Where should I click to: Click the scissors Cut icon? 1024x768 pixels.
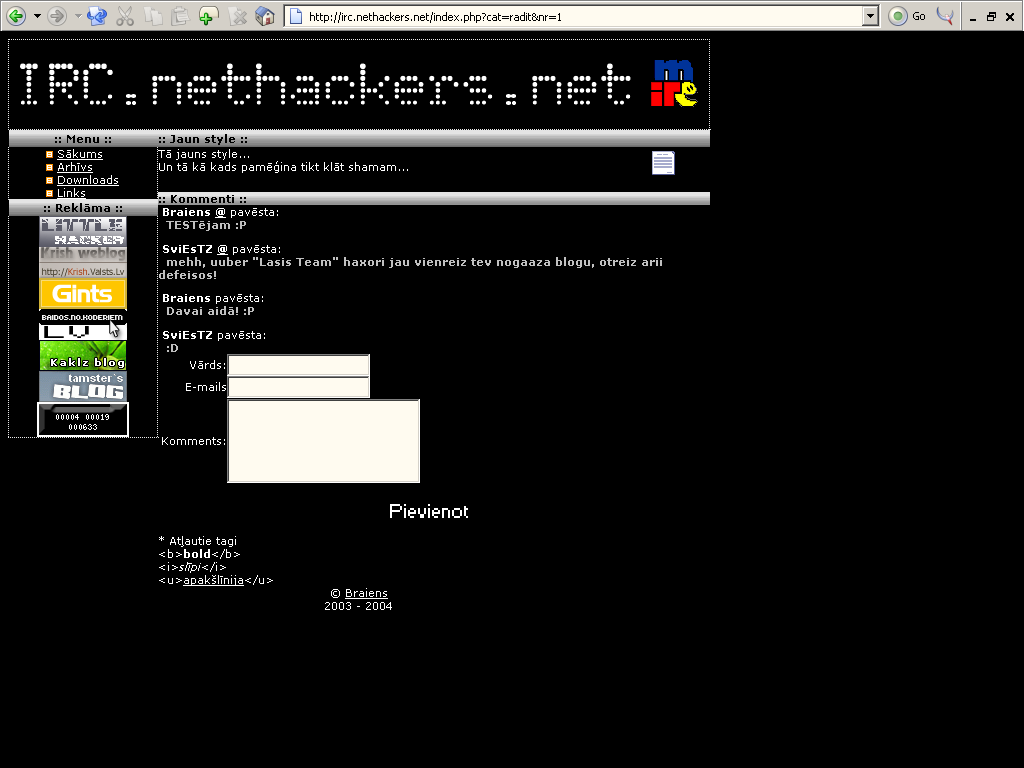click(125, 16)
